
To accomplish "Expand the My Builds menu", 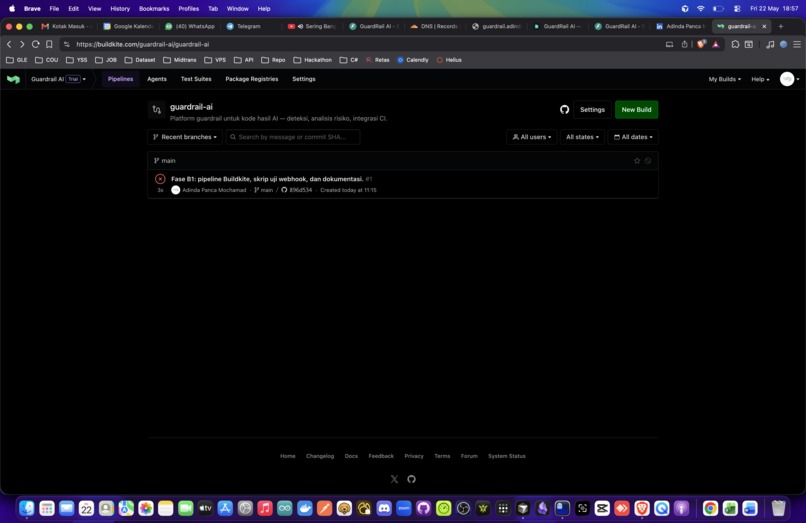I will click(x=724, y=79).
